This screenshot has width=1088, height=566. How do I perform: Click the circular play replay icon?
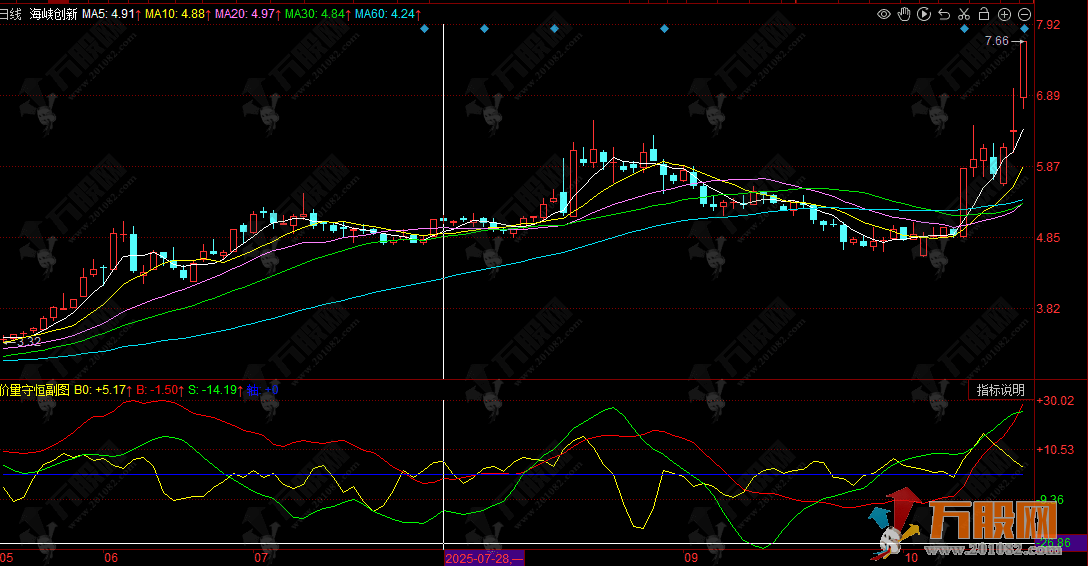(923, 14)
